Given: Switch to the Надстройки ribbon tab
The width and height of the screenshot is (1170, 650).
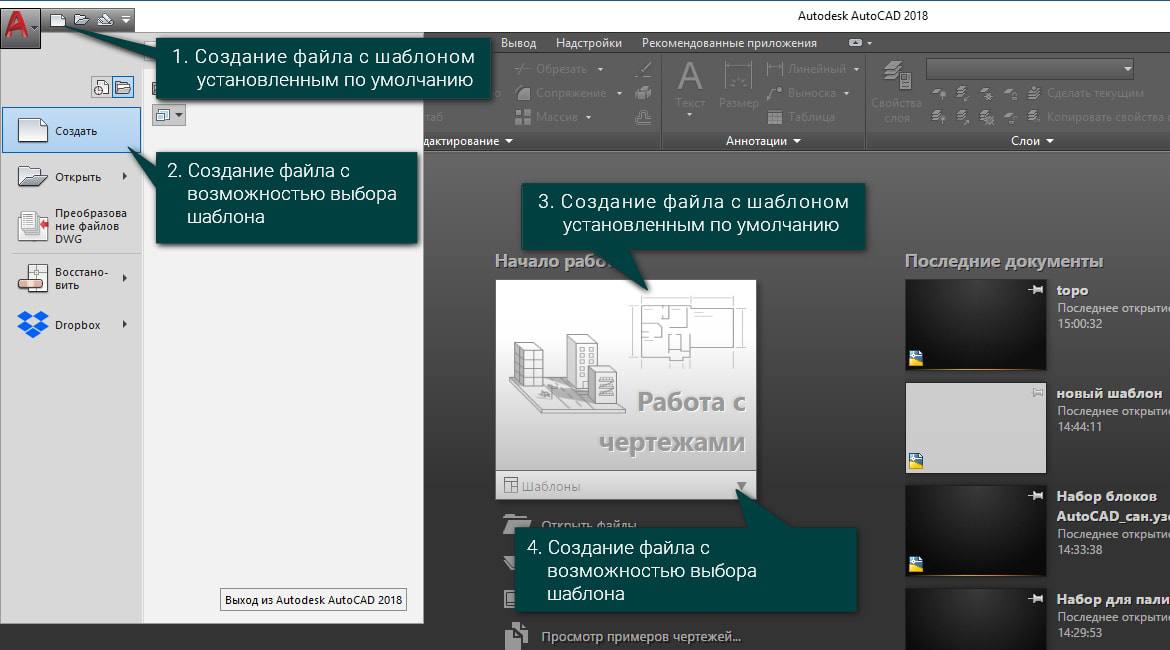Looking at the screenshot, I should coord(589,43).
